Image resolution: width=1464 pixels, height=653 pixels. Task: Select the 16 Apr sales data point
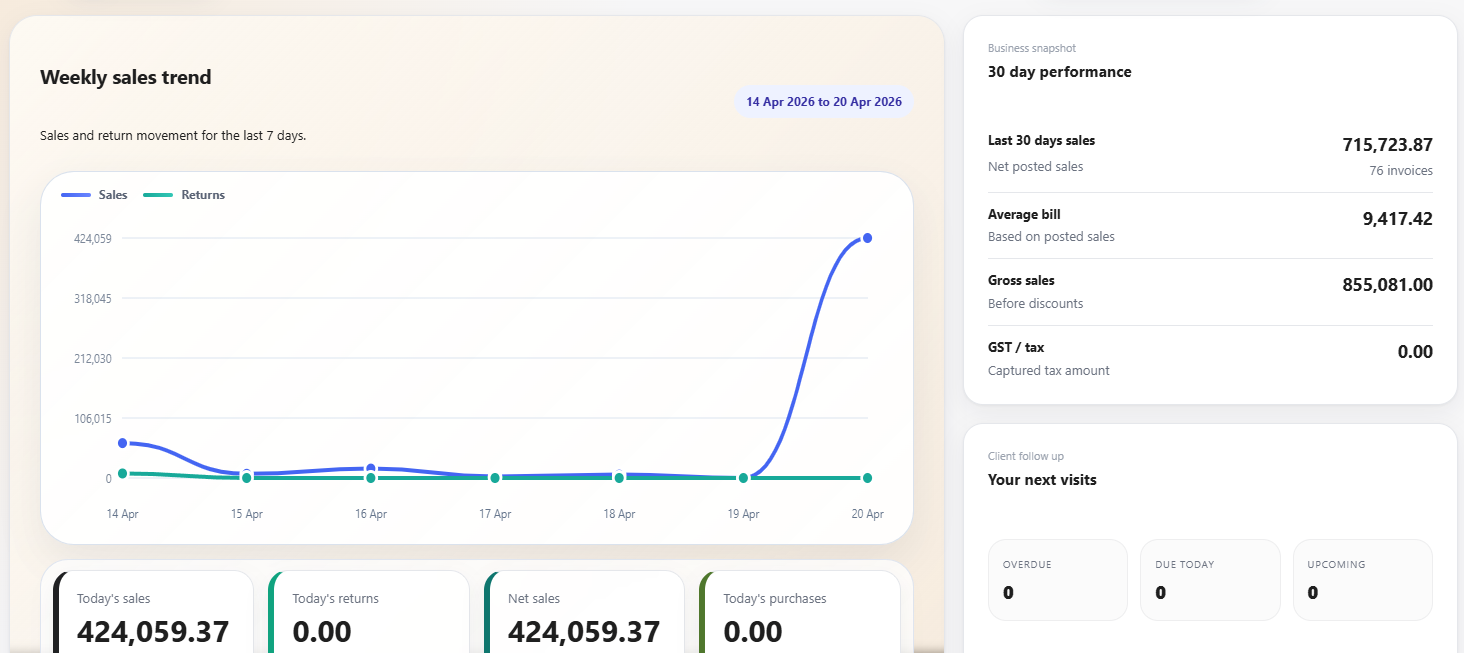click(x=371, y=468)
